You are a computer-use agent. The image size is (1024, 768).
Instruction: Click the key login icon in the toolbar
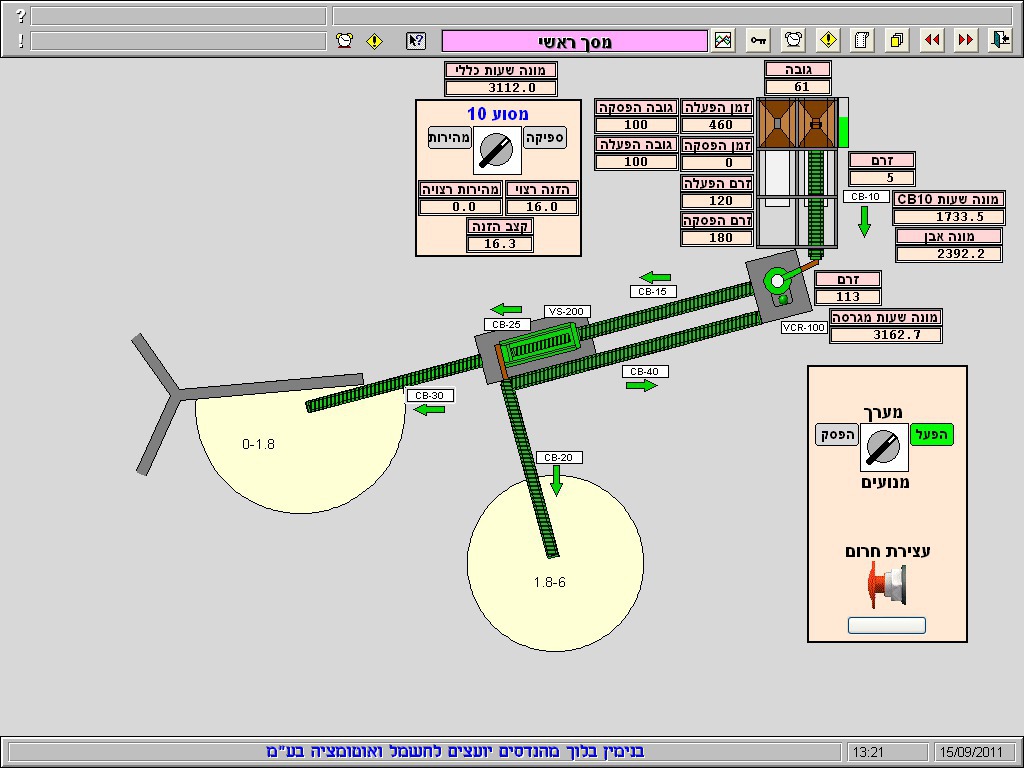[x=759, y=40]
